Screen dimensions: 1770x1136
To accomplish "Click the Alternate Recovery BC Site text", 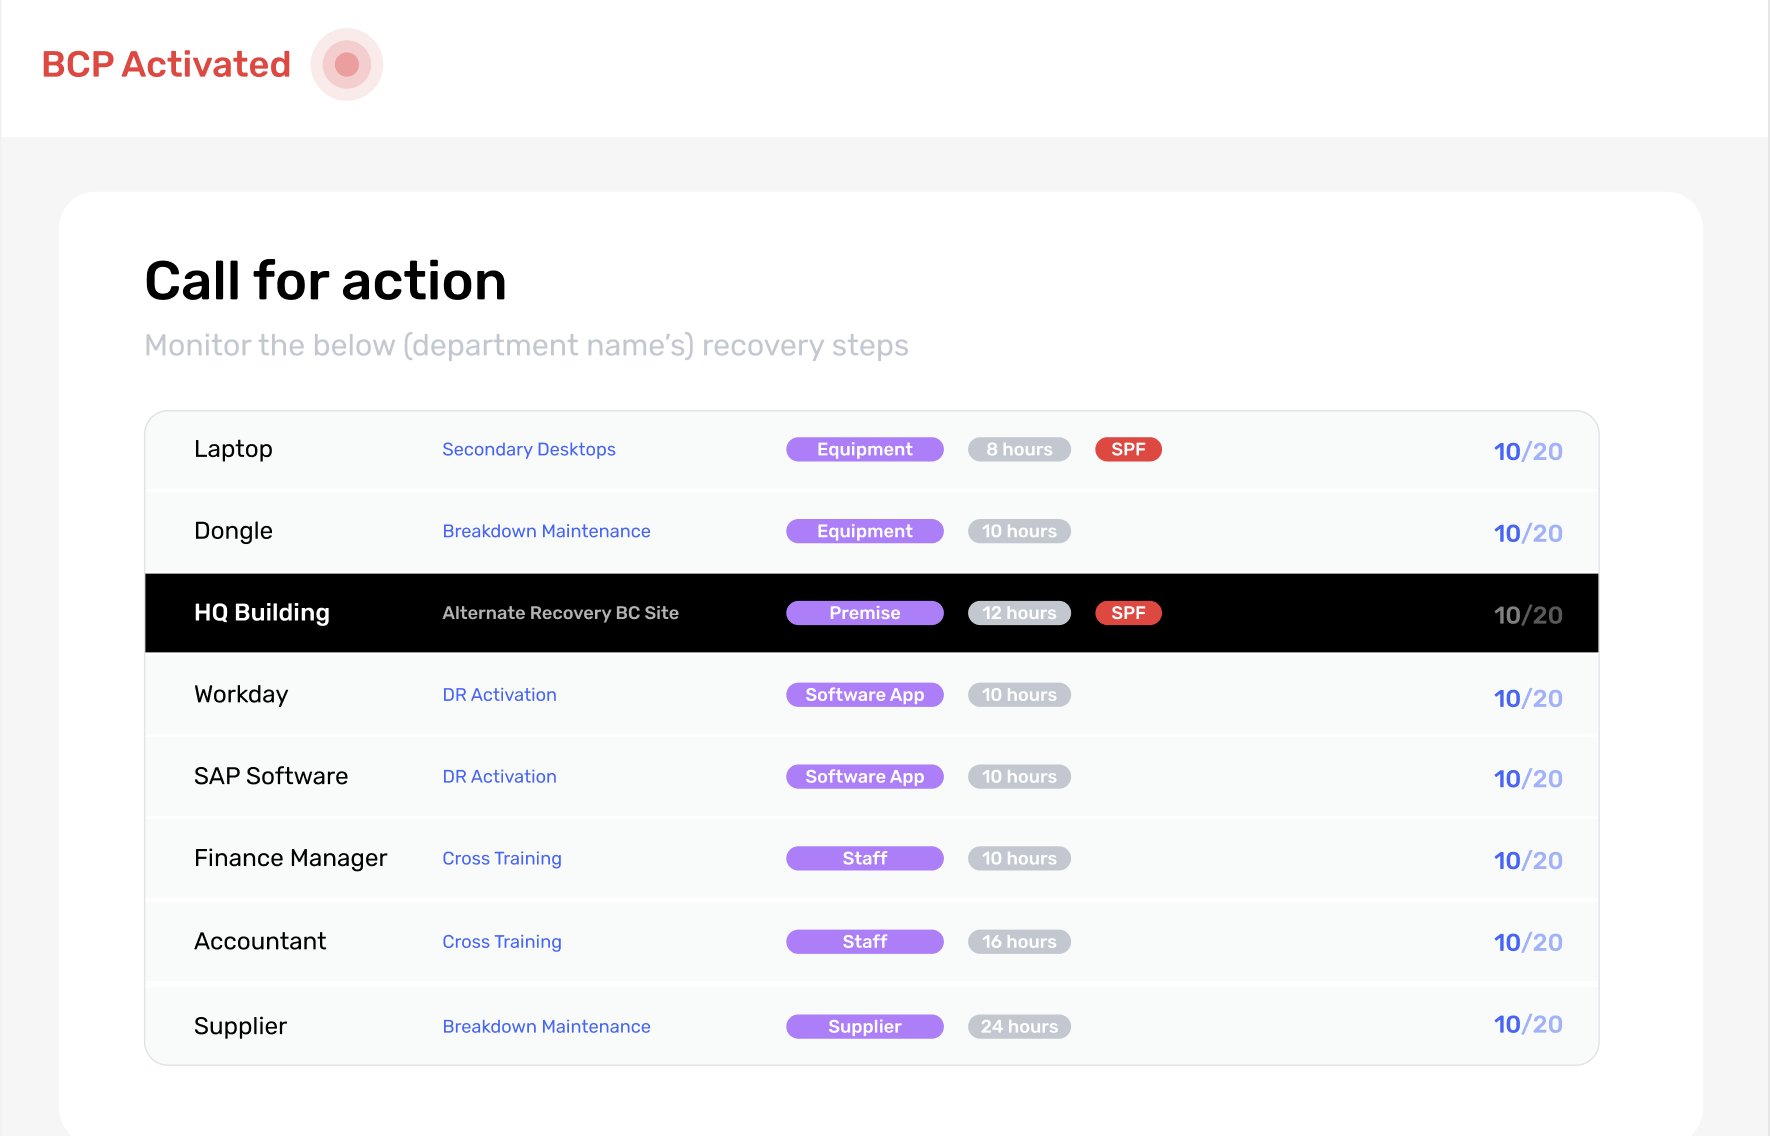I will (560, 613).
